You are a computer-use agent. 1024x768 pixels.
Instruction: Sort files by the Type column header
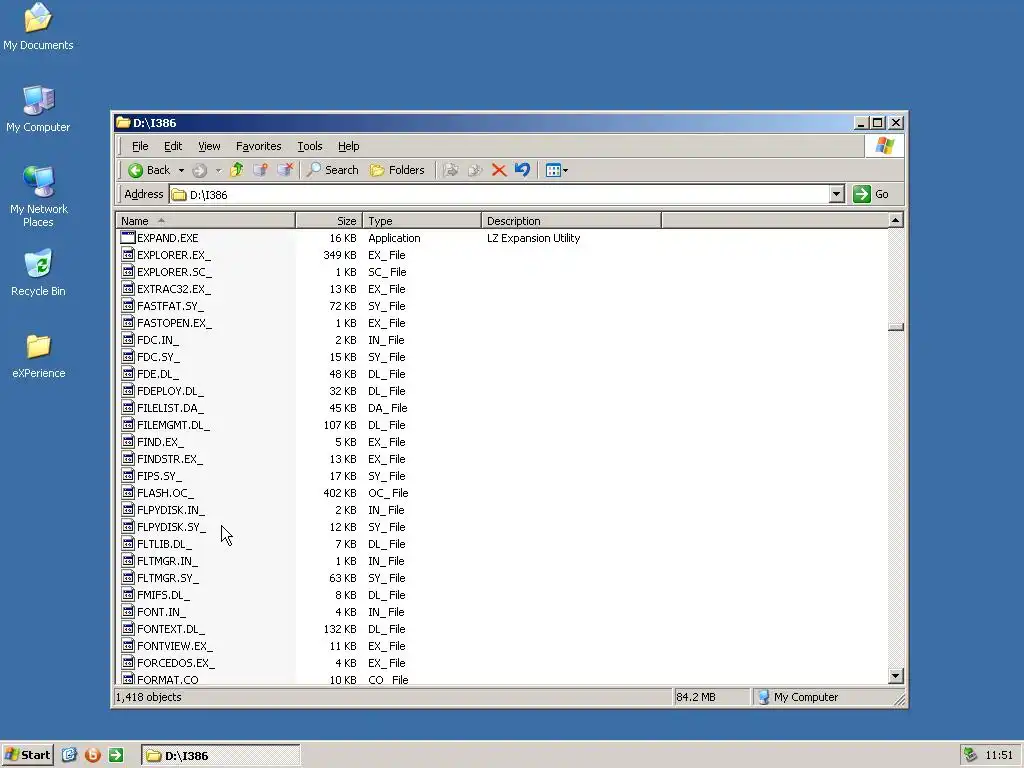[x=421, y=221]
